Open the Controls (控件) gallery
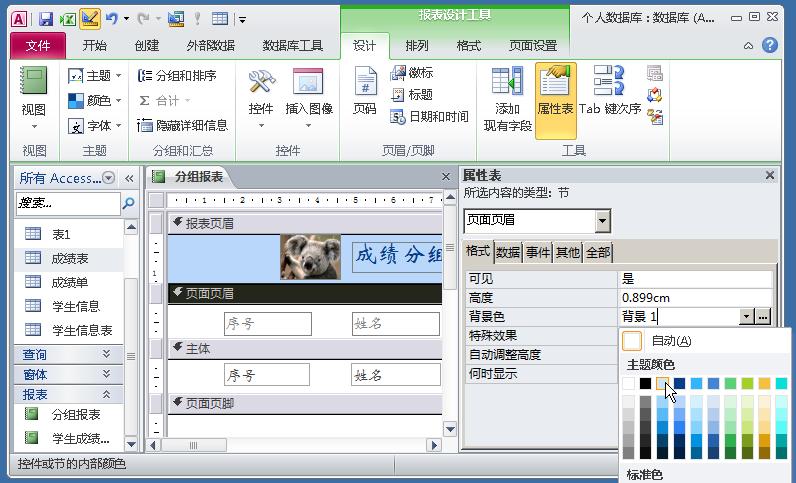Screen dimensions: 796x483 [x=261, y=98]
